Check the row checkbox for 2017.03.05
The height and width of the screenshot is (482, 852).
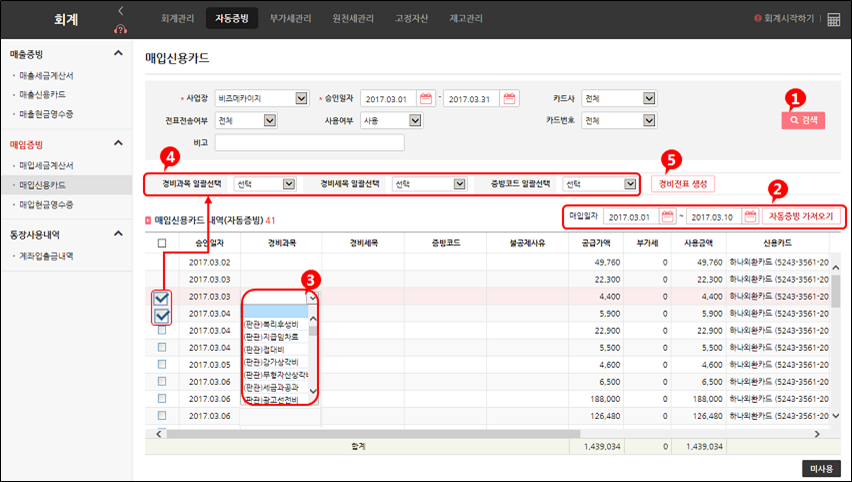tap(162, 365)
